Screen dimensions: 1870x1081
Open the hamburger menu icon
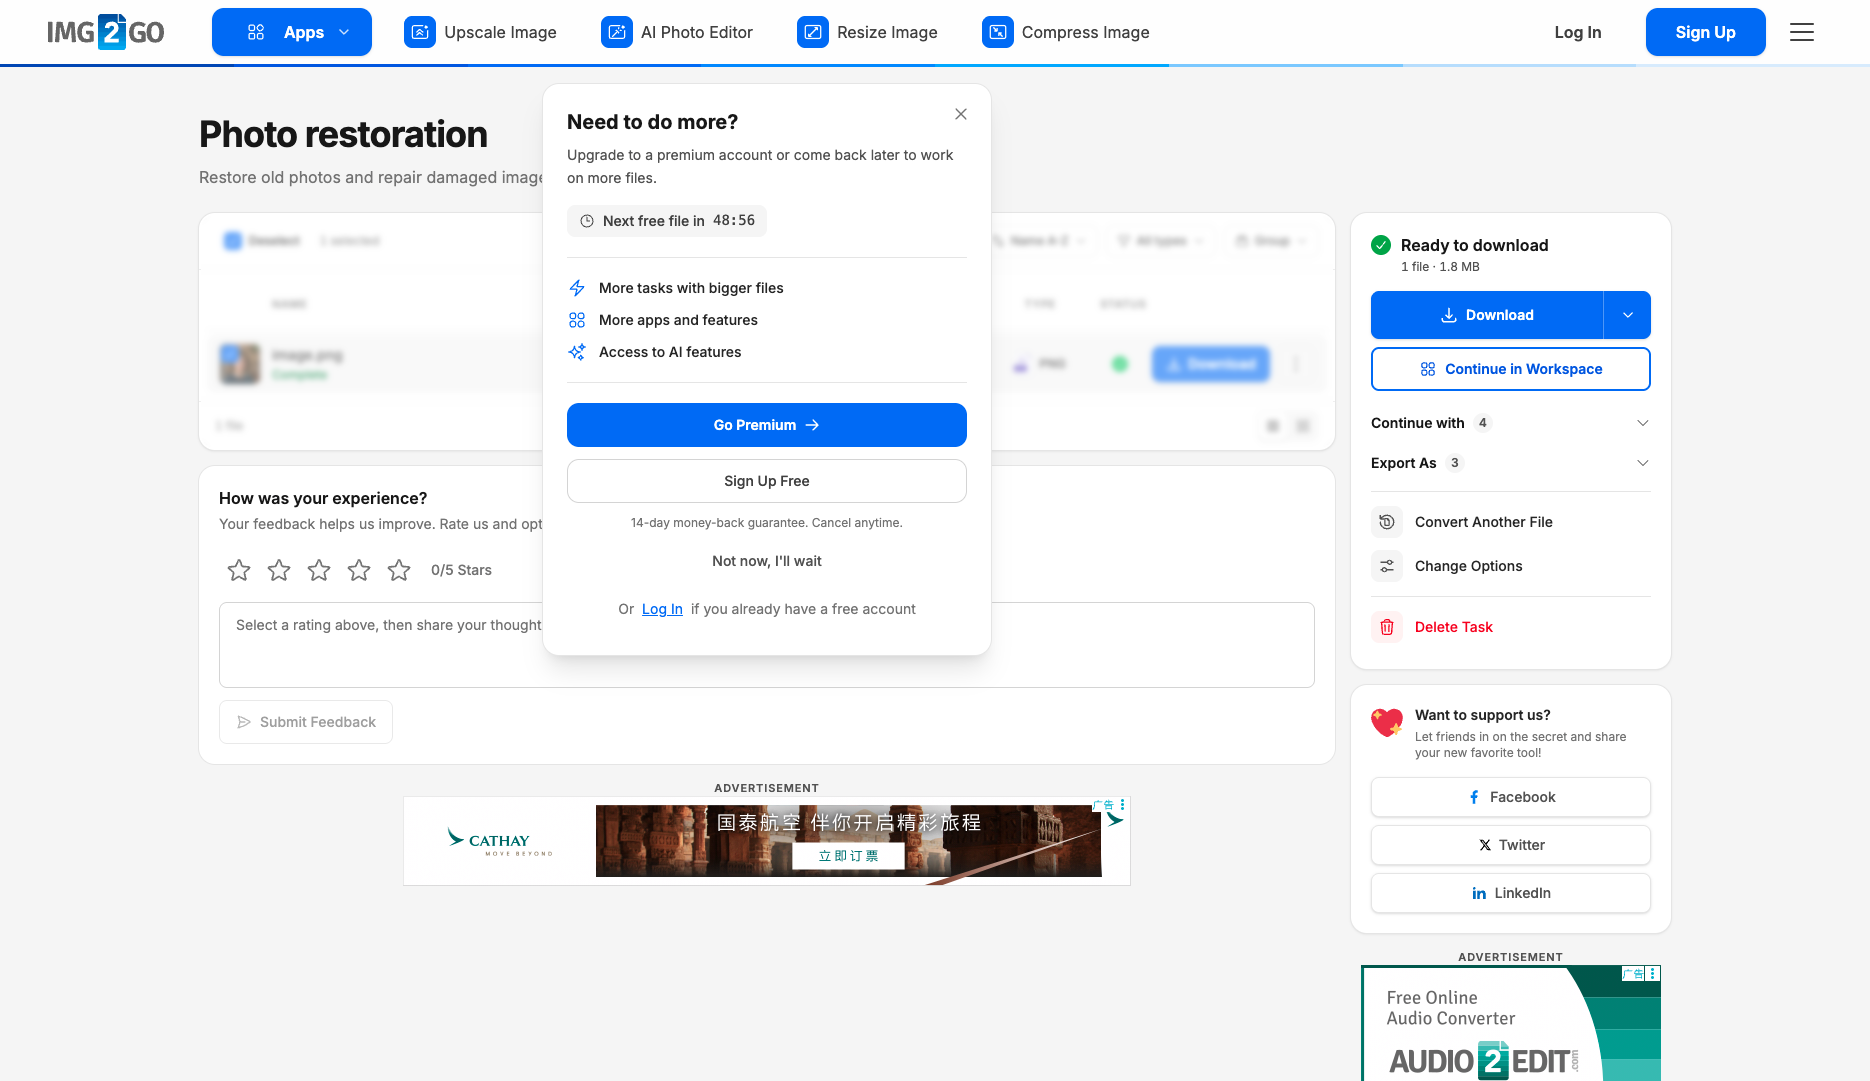[1802, 32]
